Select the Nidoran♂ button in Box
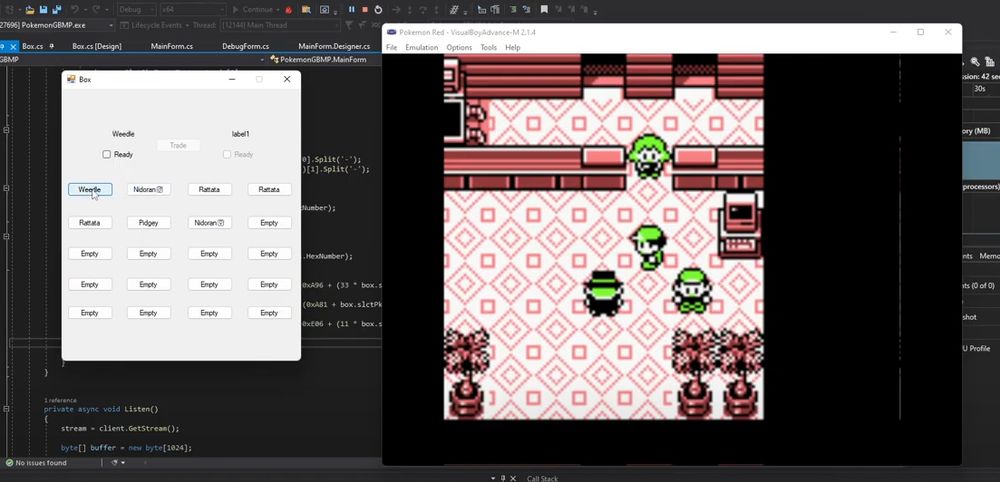 [149, 189]
